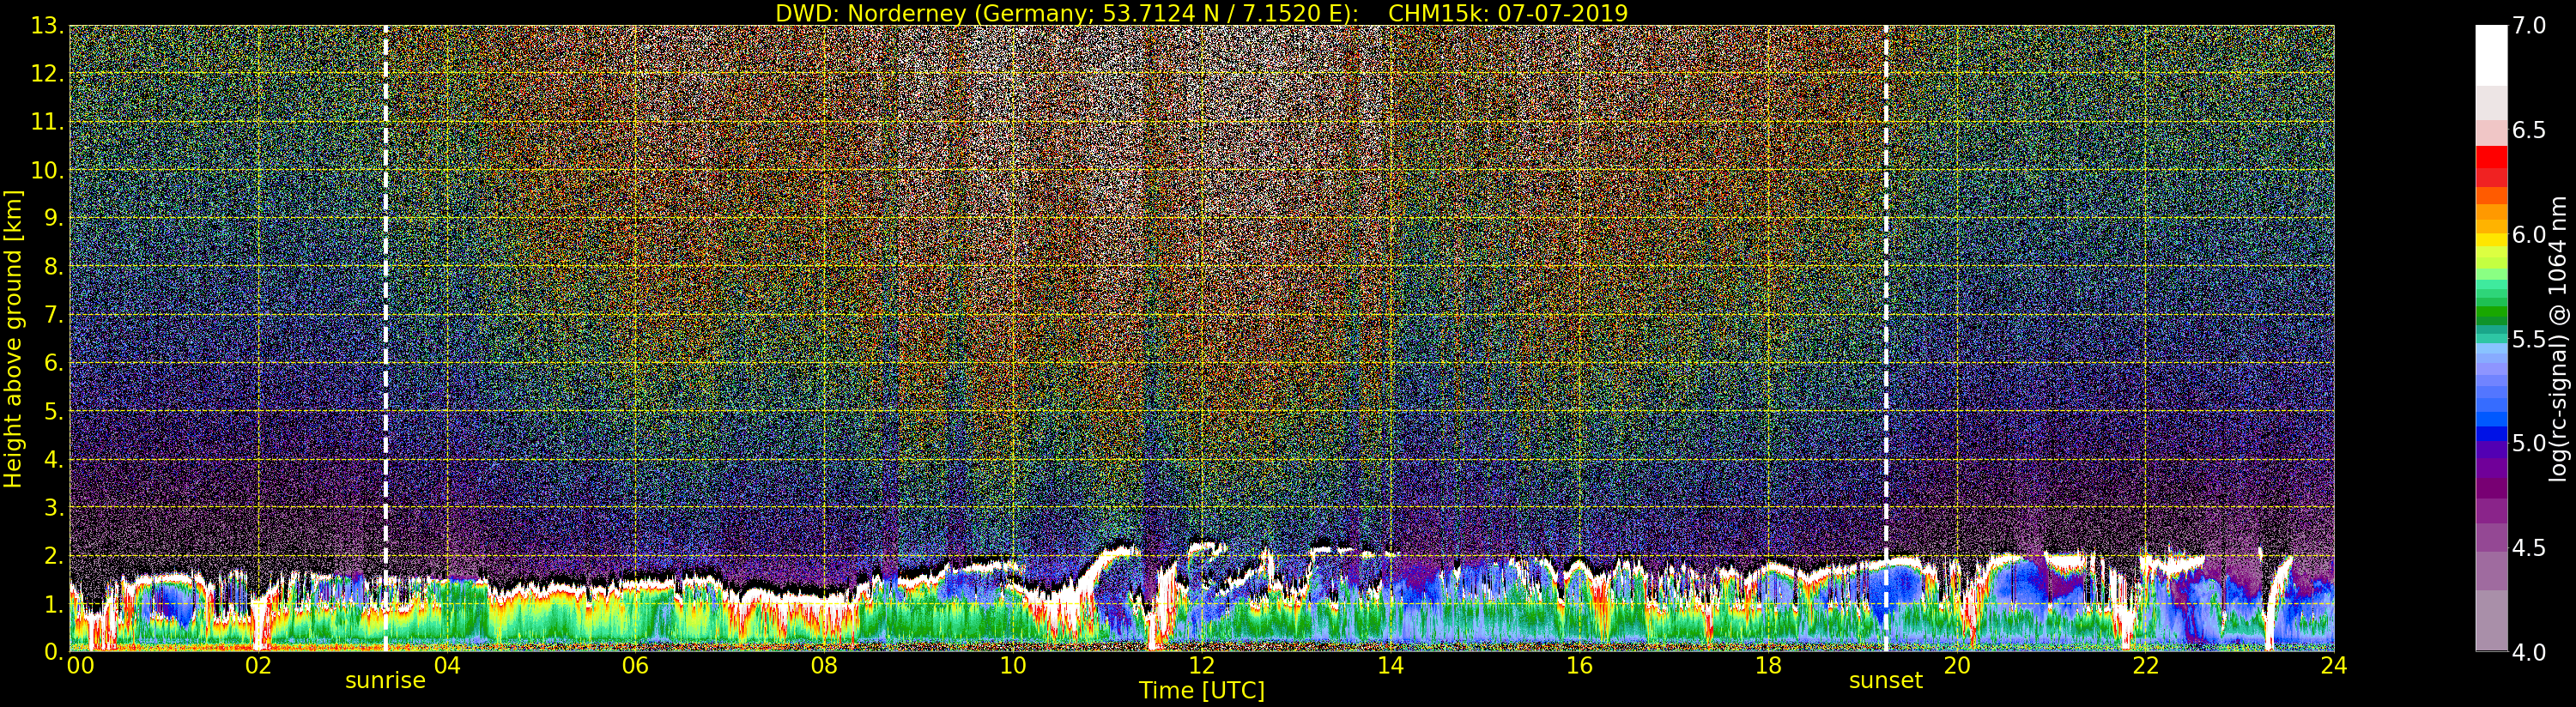Pick the yellow band on the colorbar
Screen dimensions: 2576x707
point(2491,241)
